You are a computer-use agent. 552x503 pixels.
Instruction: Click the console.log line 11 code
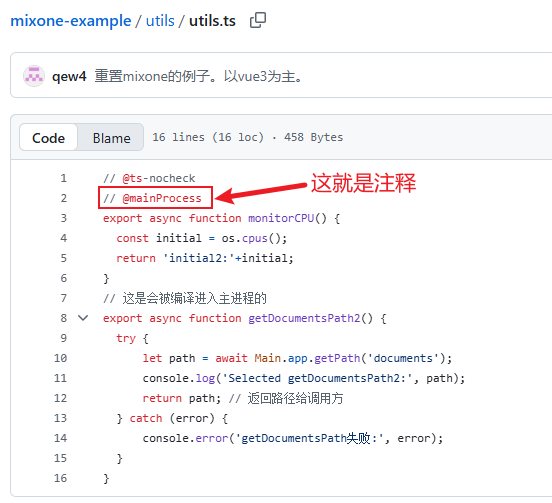point(304,378)
